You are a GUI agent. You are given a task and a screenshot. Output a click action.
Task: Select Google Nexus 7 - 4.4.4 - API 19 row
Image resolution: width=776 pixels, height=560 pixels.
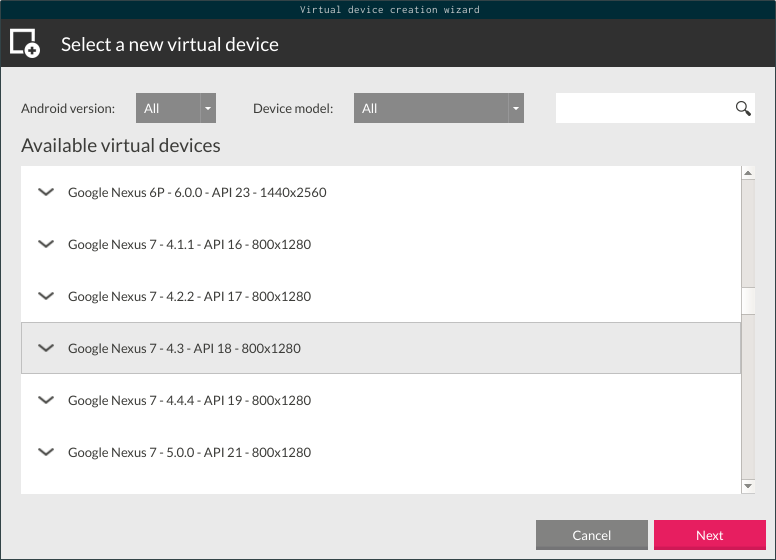[x=381, y=400]
